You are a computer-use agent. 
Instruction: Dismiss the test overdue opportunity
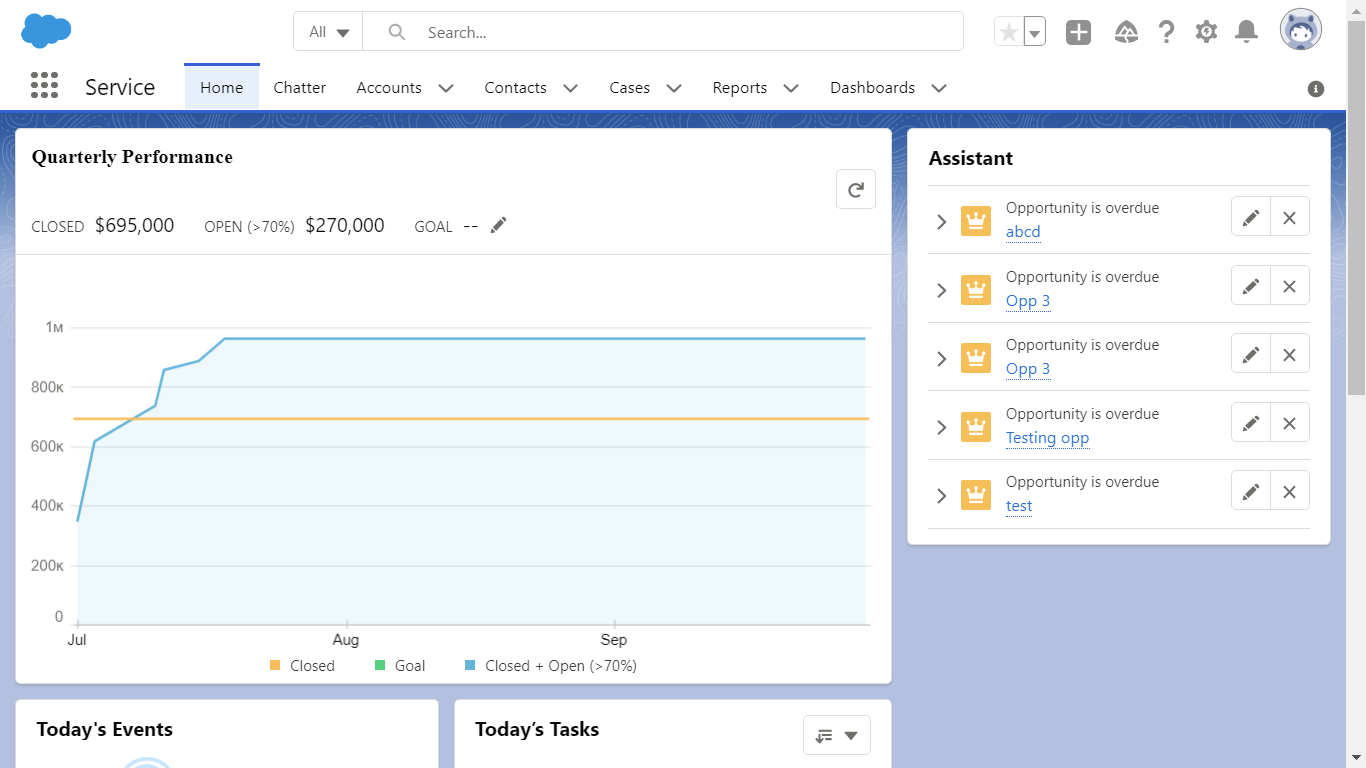point(1289,491)
